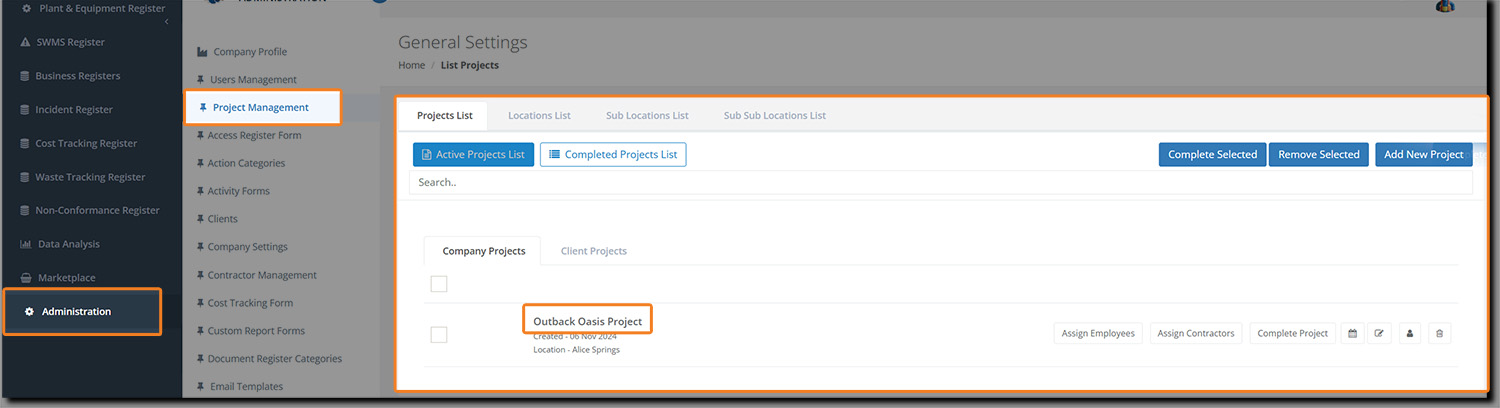Click the General Settings heading
The width and height of the screenshot is (1500, 408).
pos(462,43)
